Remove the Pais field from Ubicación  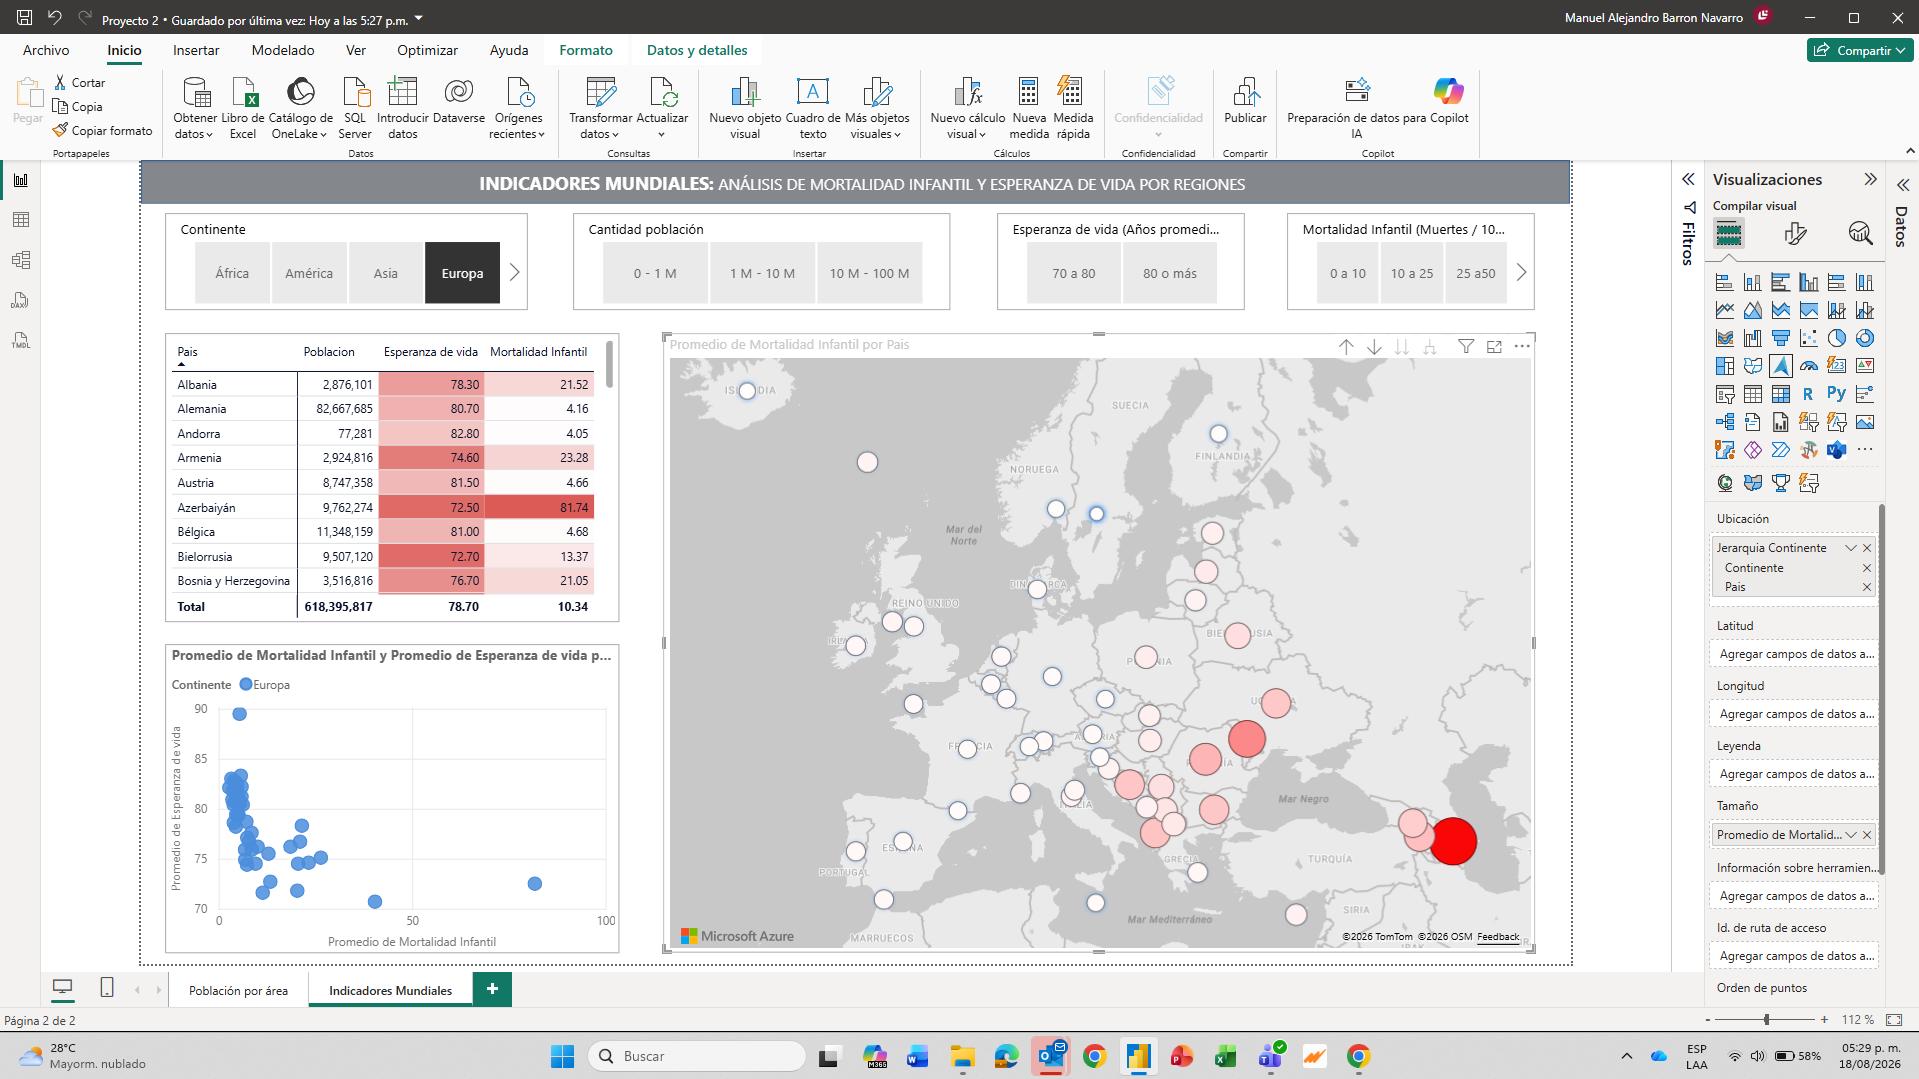tap(1866, 587)
